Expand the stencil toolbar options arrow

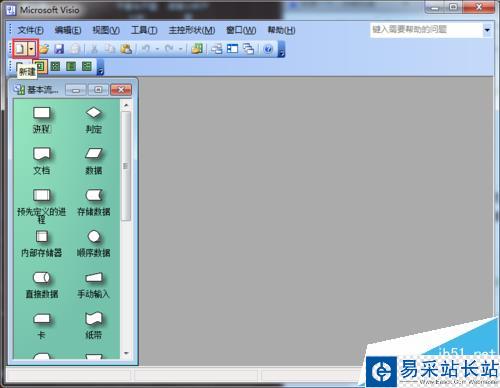(x=100, y=67)
